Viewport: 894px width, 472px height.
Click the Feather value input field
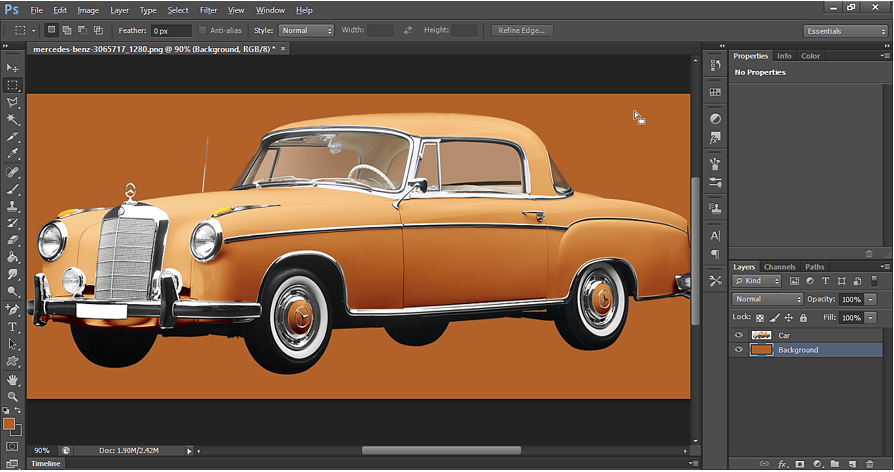pos(170,31)
